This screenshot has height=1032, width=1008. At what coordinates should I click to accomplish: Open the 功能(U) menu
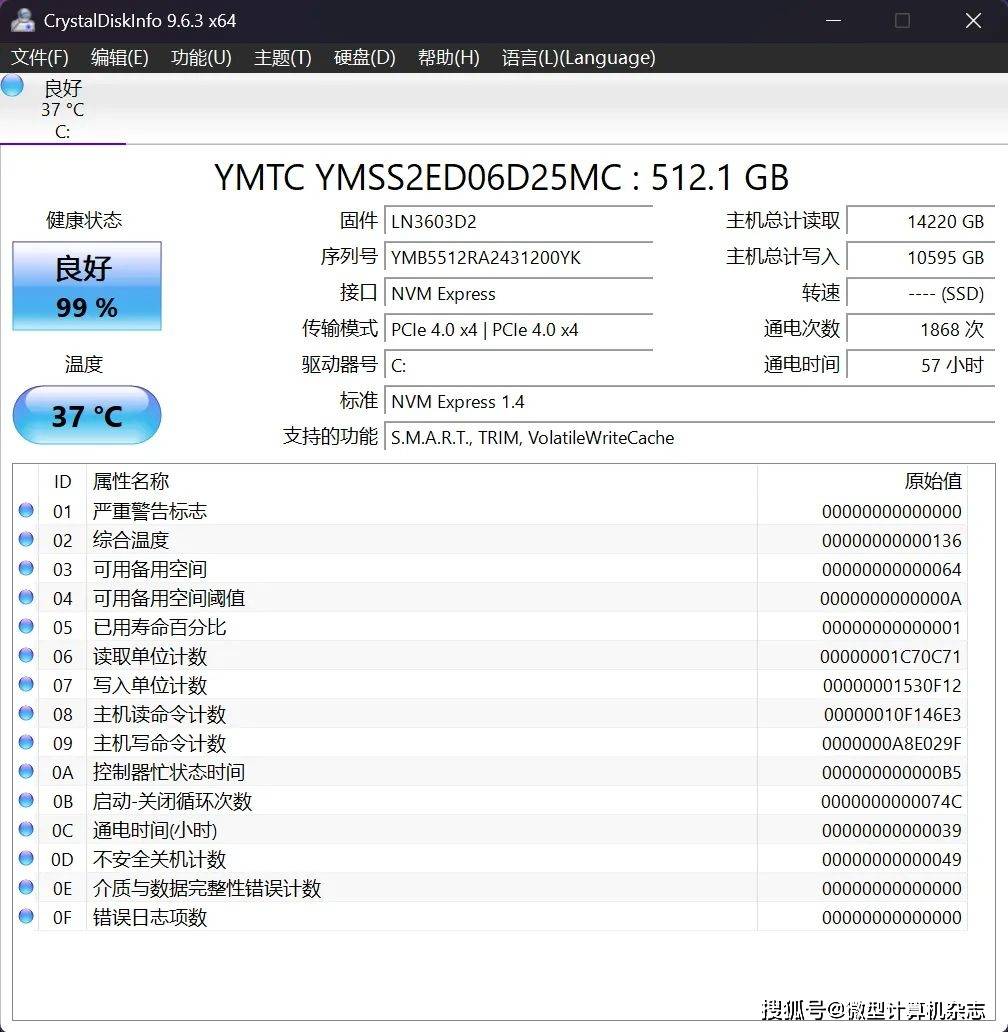click(x=201, y=58)
